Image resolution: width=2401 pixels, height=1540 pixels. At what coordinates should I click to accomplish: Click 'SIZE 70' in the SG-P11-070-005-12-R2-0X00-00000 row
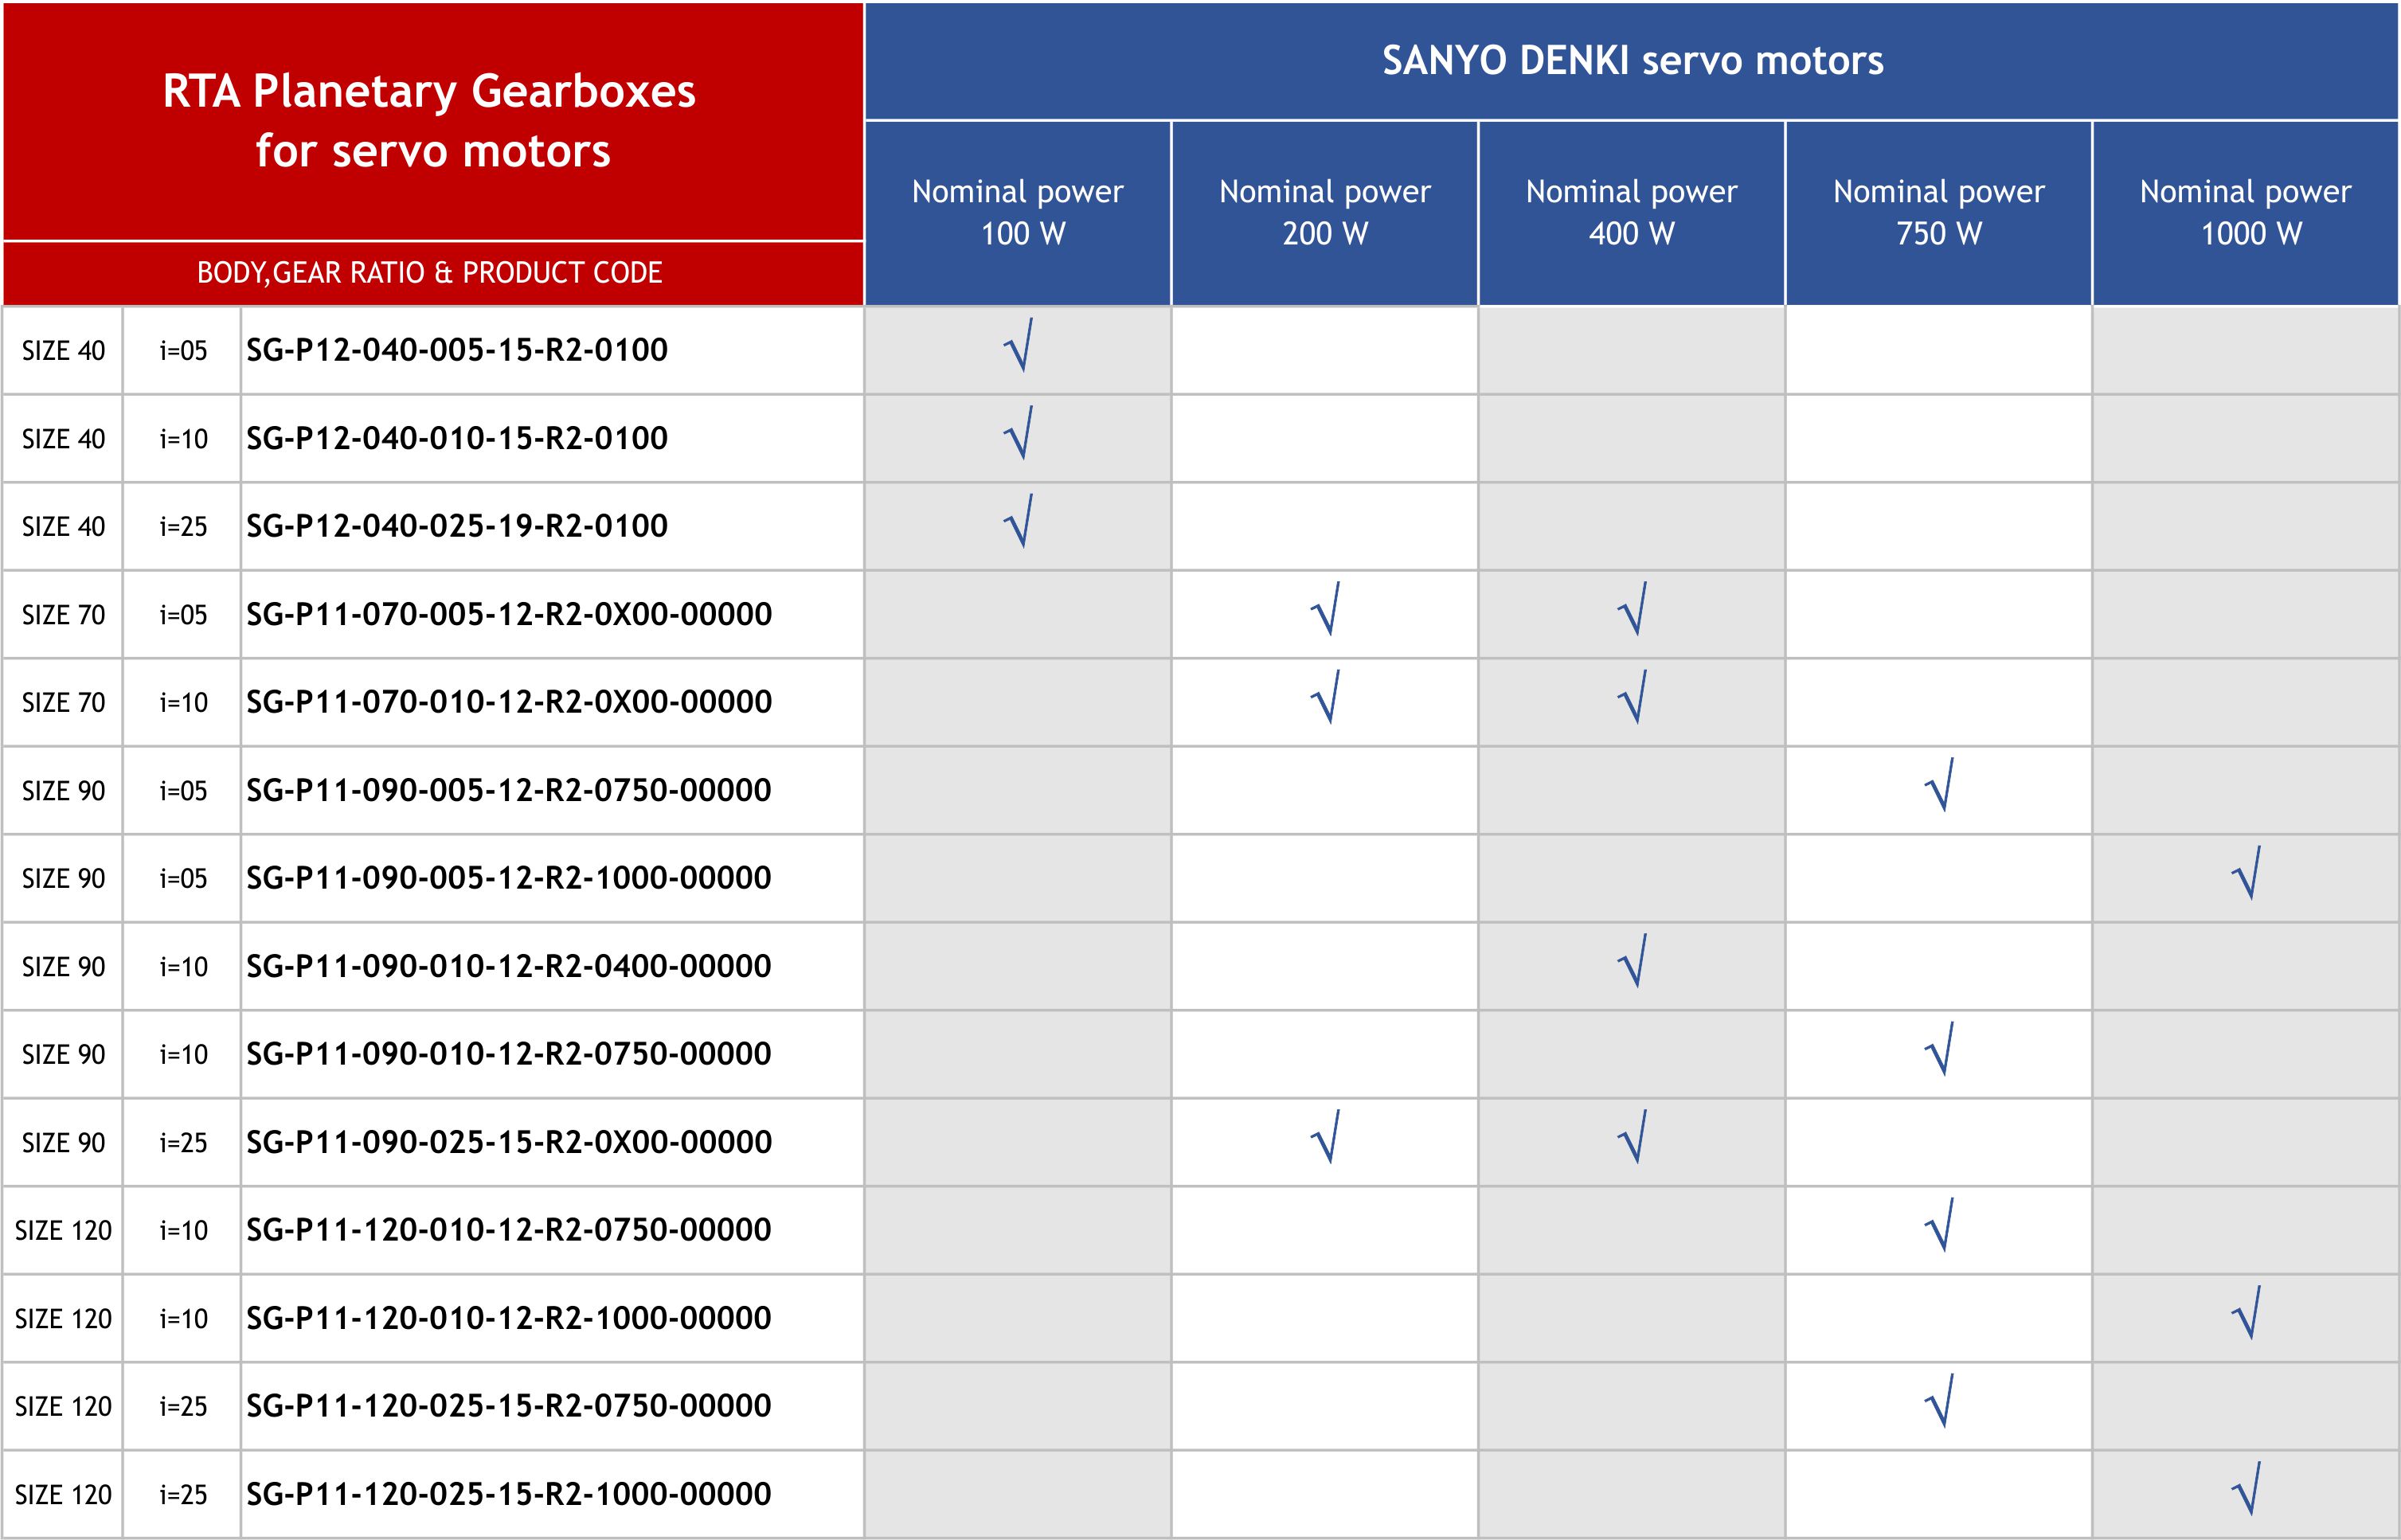click(63, 615)
